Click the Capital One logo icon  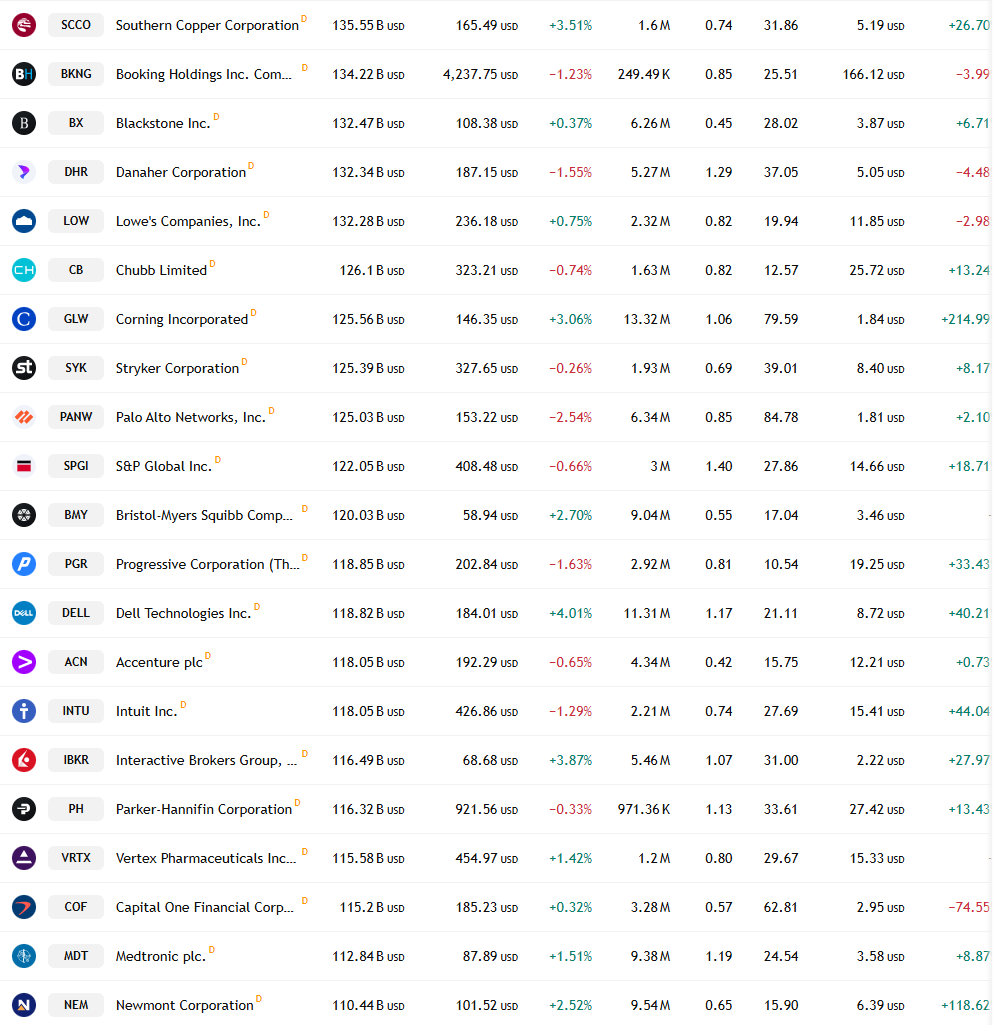click(x=24, y=907)
